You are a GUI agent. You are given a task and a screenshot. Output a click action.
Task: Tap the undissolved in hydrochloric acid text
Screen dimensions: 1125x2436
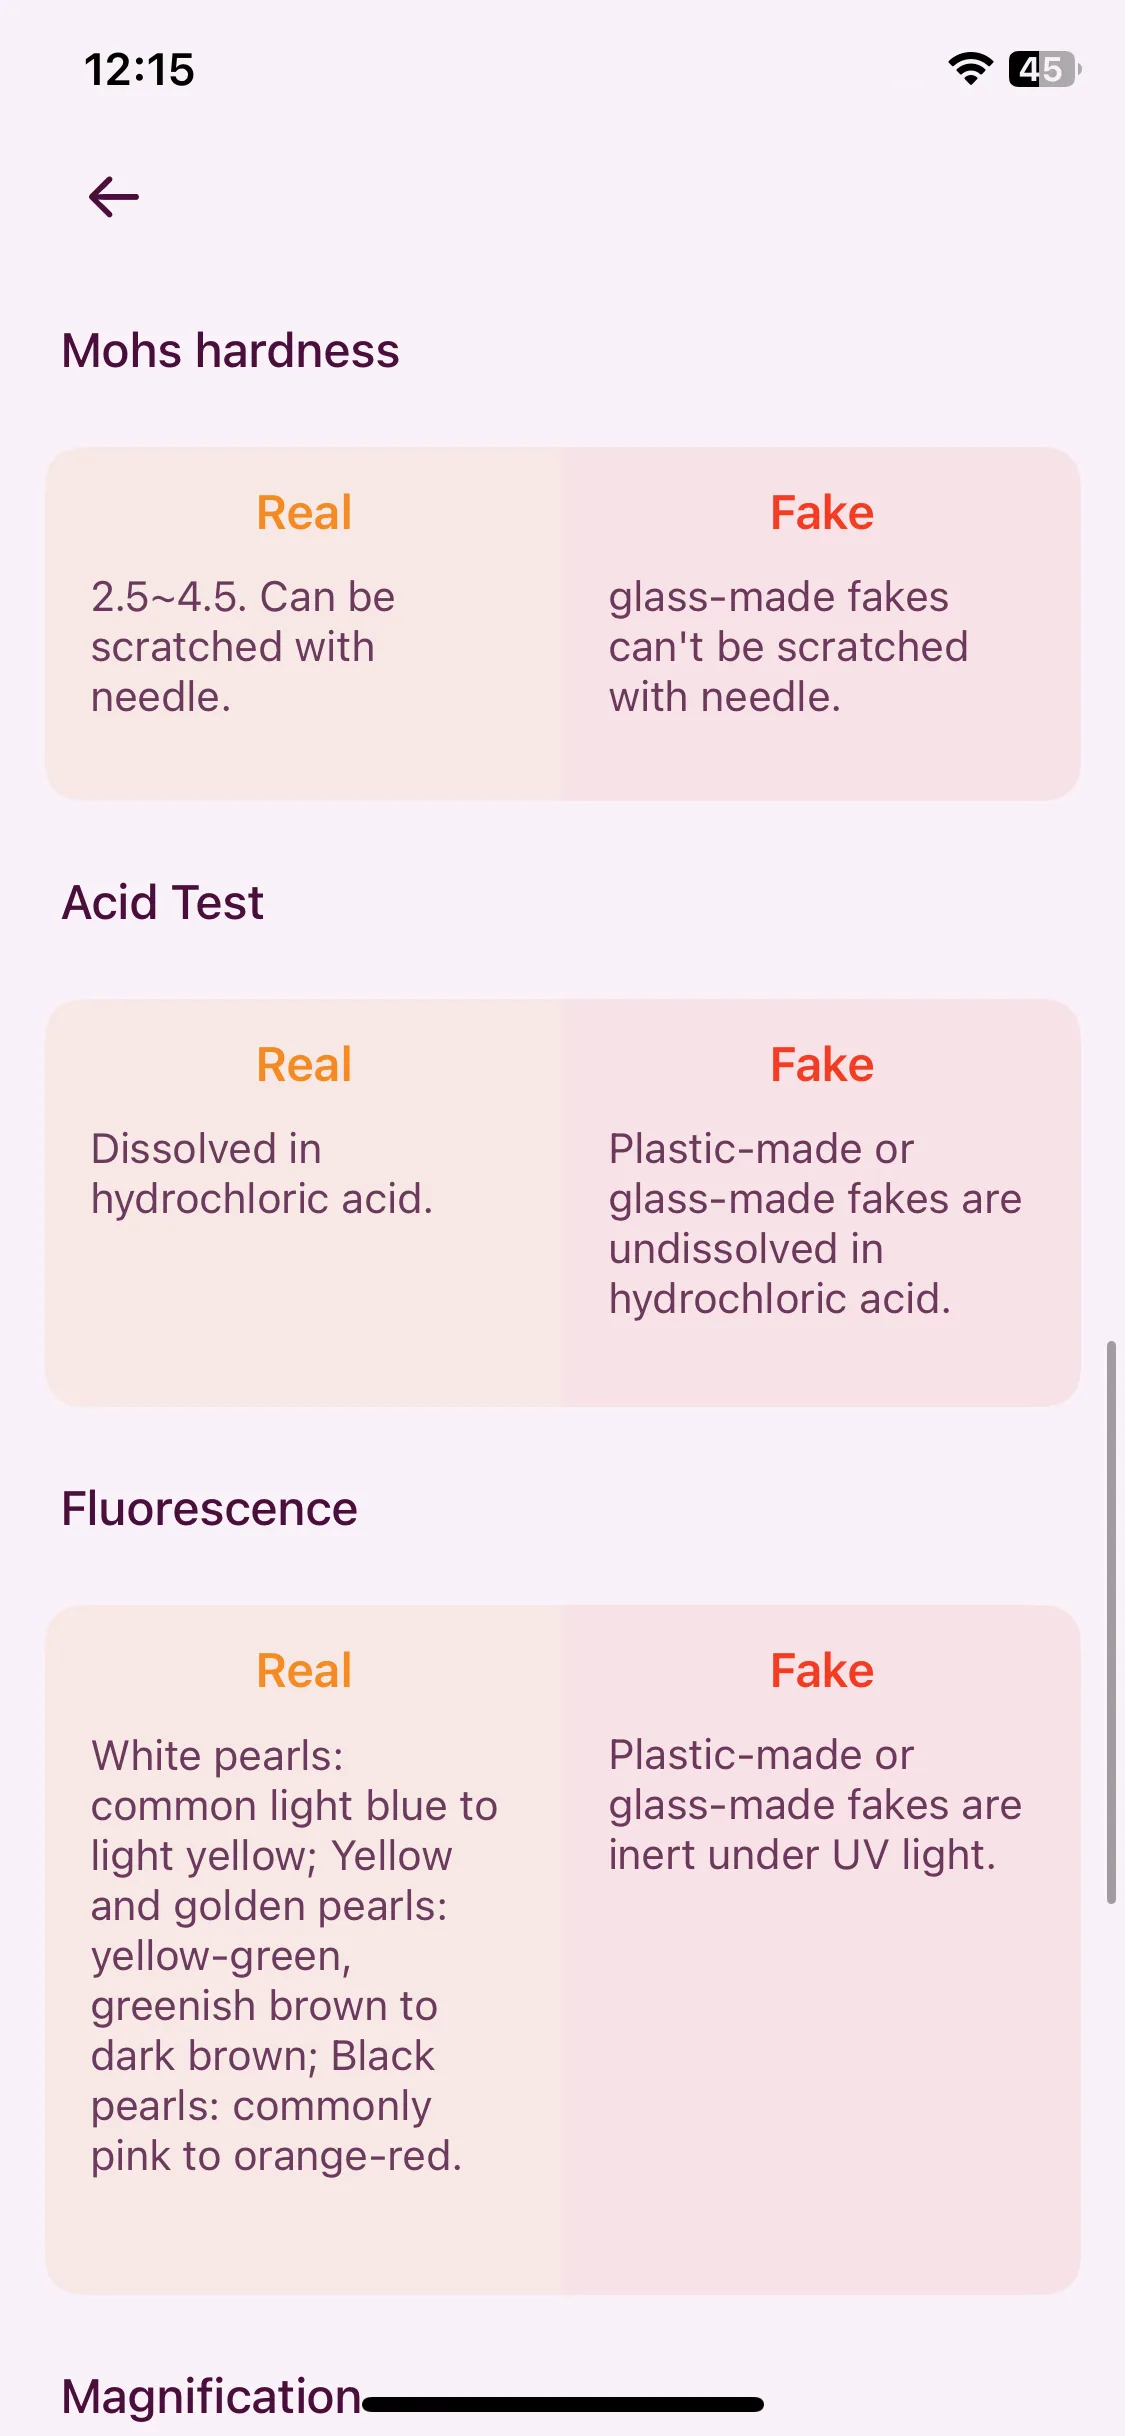tap(816, 1224)
